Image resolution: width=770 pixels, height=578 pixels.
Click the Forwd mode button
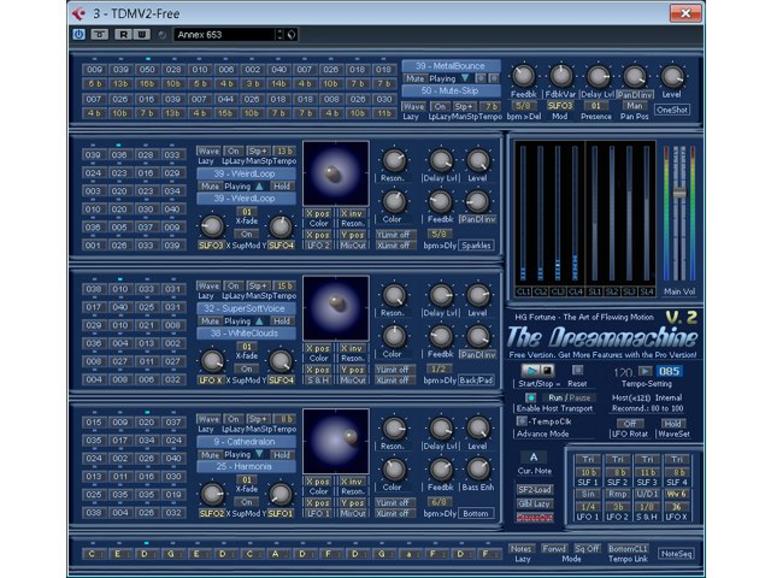554,549
